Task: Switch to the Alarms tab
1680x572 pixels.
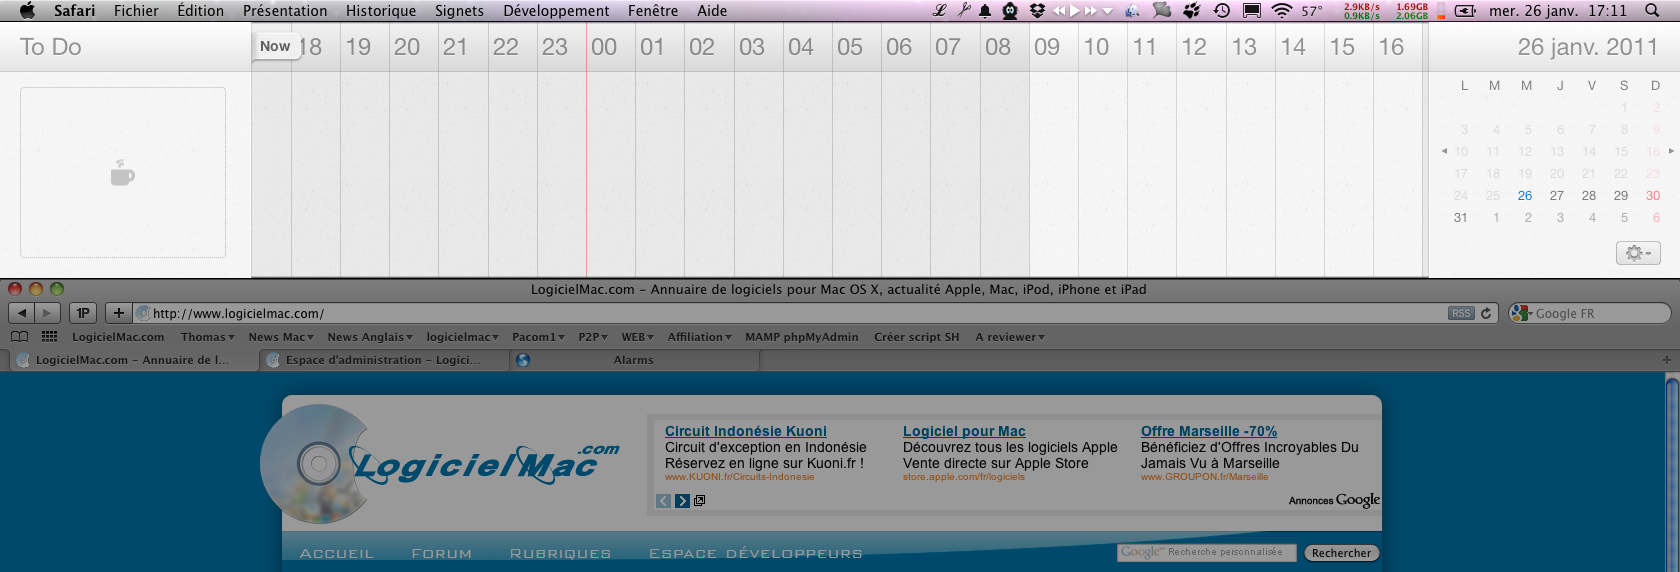Action: click(x=634, y=360)
